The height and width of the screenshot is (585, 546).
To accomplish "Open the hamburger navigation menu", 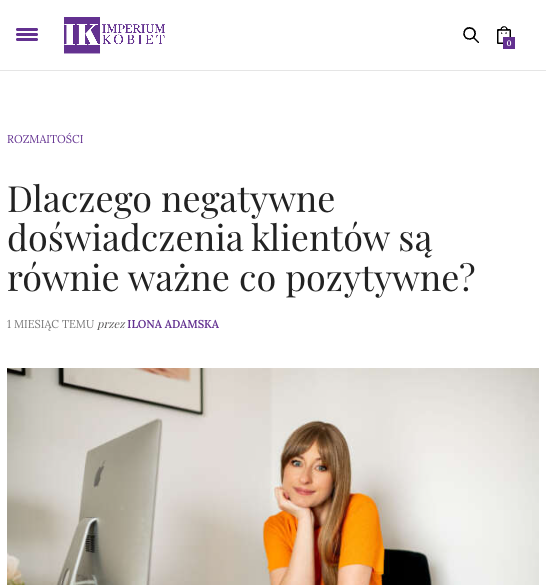I will point(27,35).
